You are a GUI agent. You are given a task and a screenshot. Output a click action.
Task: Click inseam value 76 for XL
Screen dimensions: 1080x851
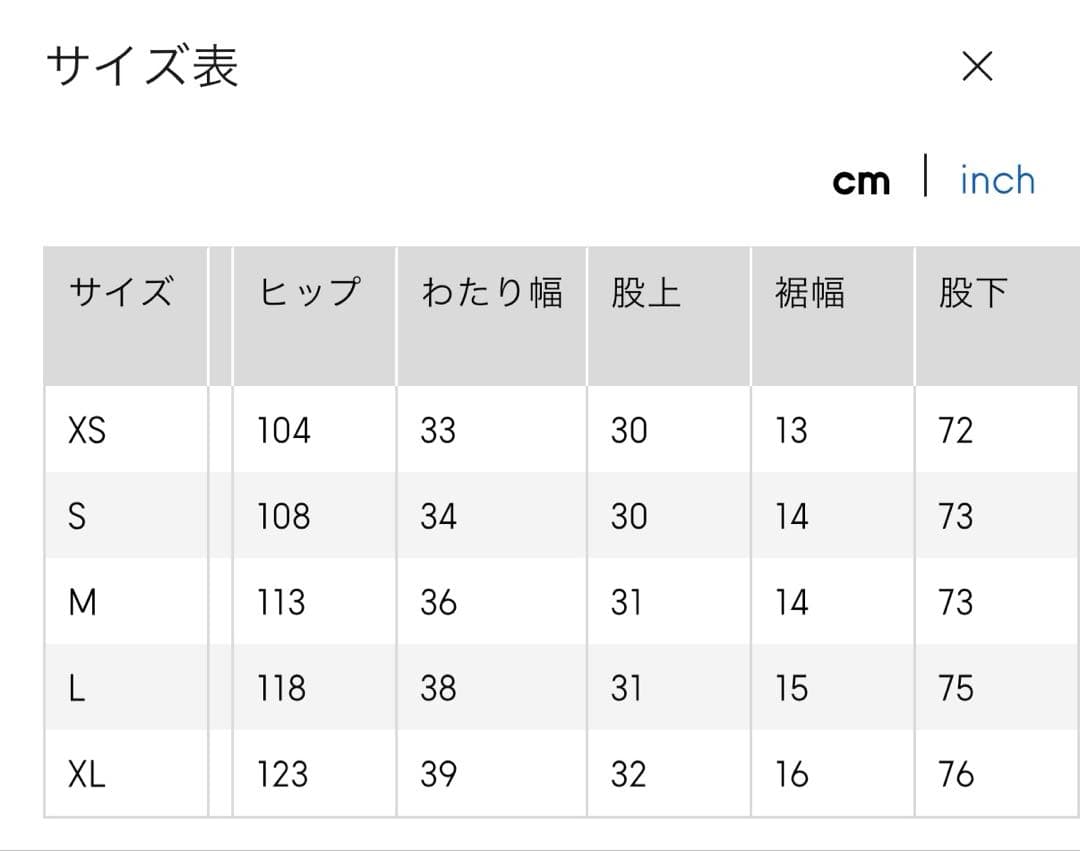[x=956, y=775]
